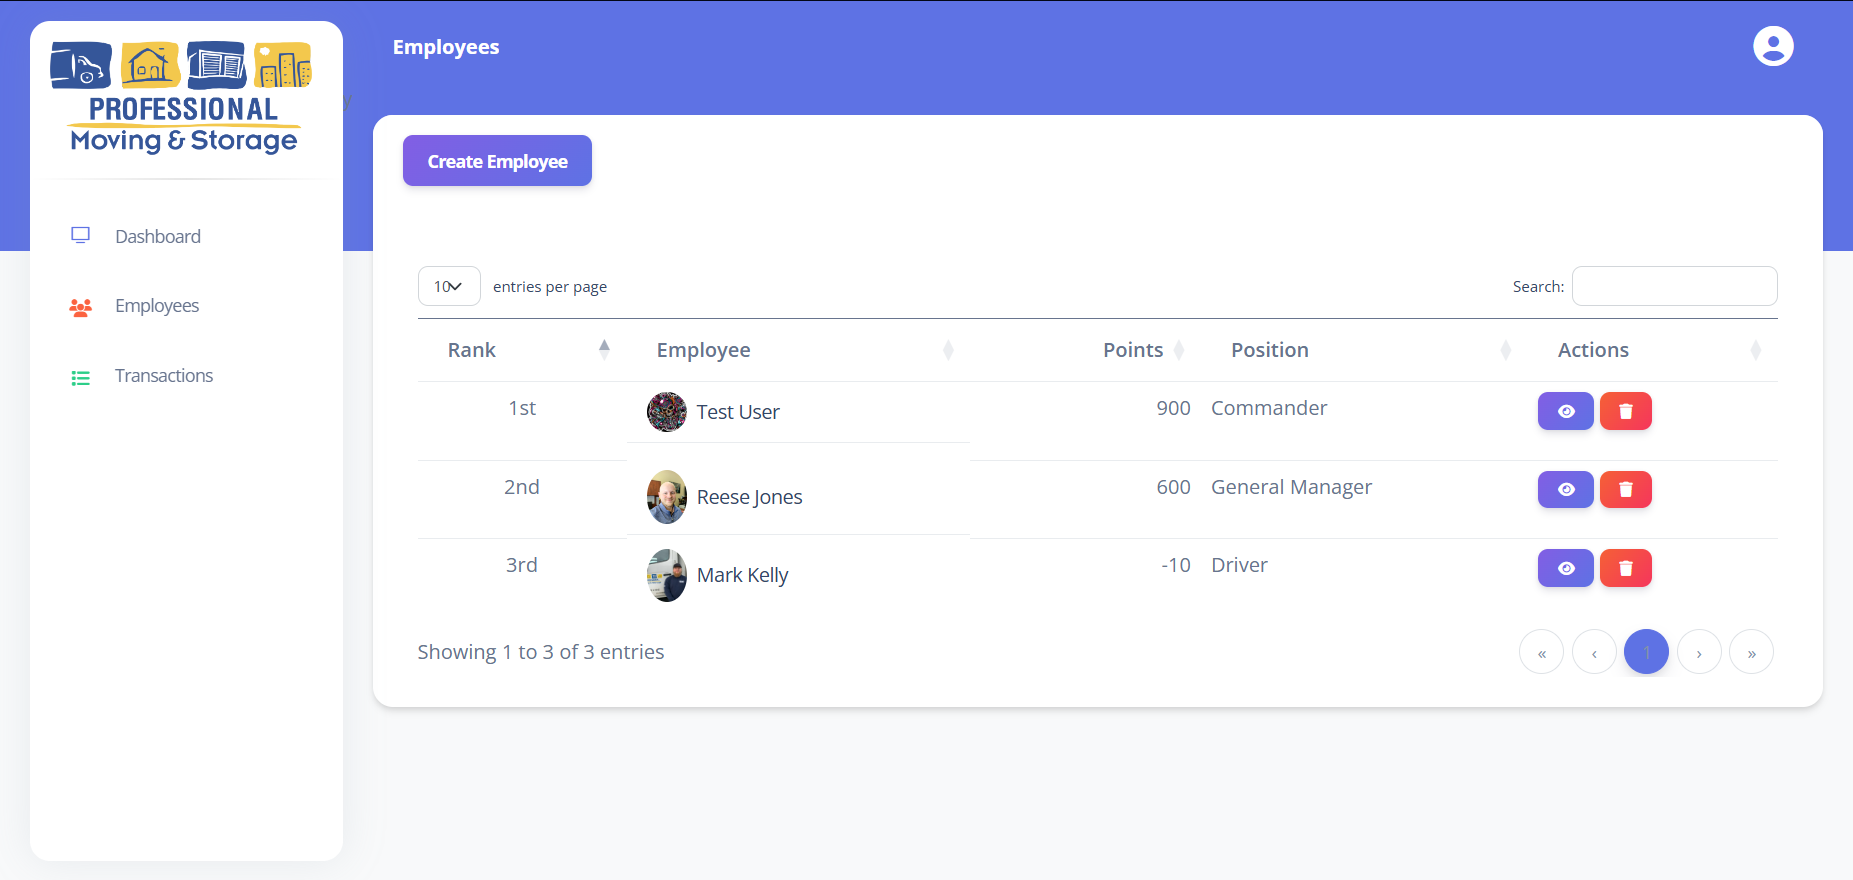Image resolution: width=1853 pixels, height=880 pixels.
Task: Delete Reese Jones using red trash button
Action: [1625, 489]
